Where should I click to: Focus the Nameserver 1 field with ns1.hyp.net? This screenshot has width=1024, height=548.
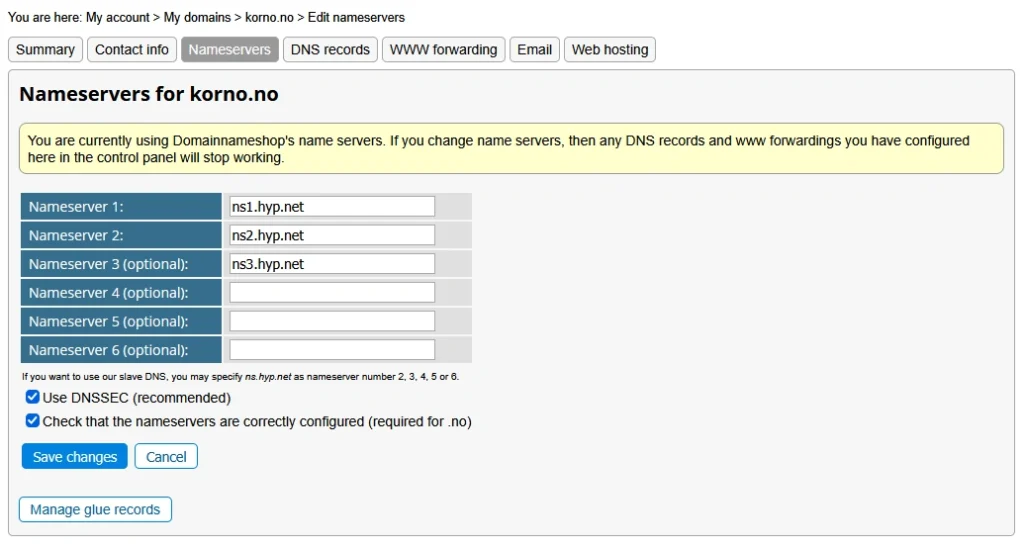tap(332, 206)
